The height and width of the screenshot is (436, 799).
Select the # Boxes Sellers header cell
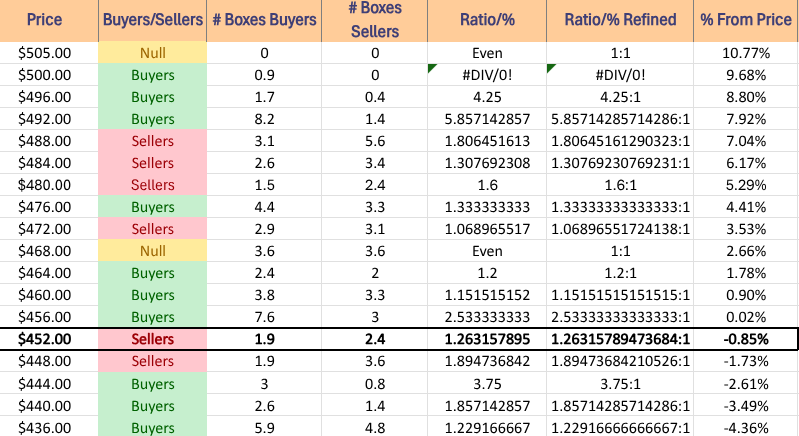click(375, 20)
